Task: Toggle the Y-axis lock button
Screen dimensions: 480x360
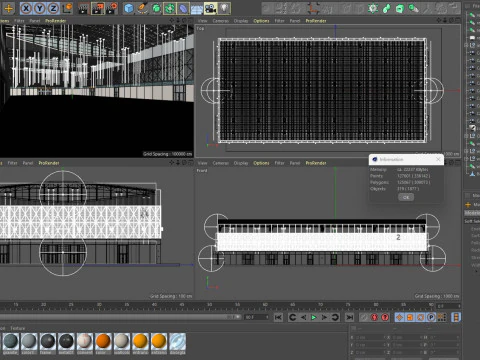Action: pyautogui.click(x=40, y=8)
